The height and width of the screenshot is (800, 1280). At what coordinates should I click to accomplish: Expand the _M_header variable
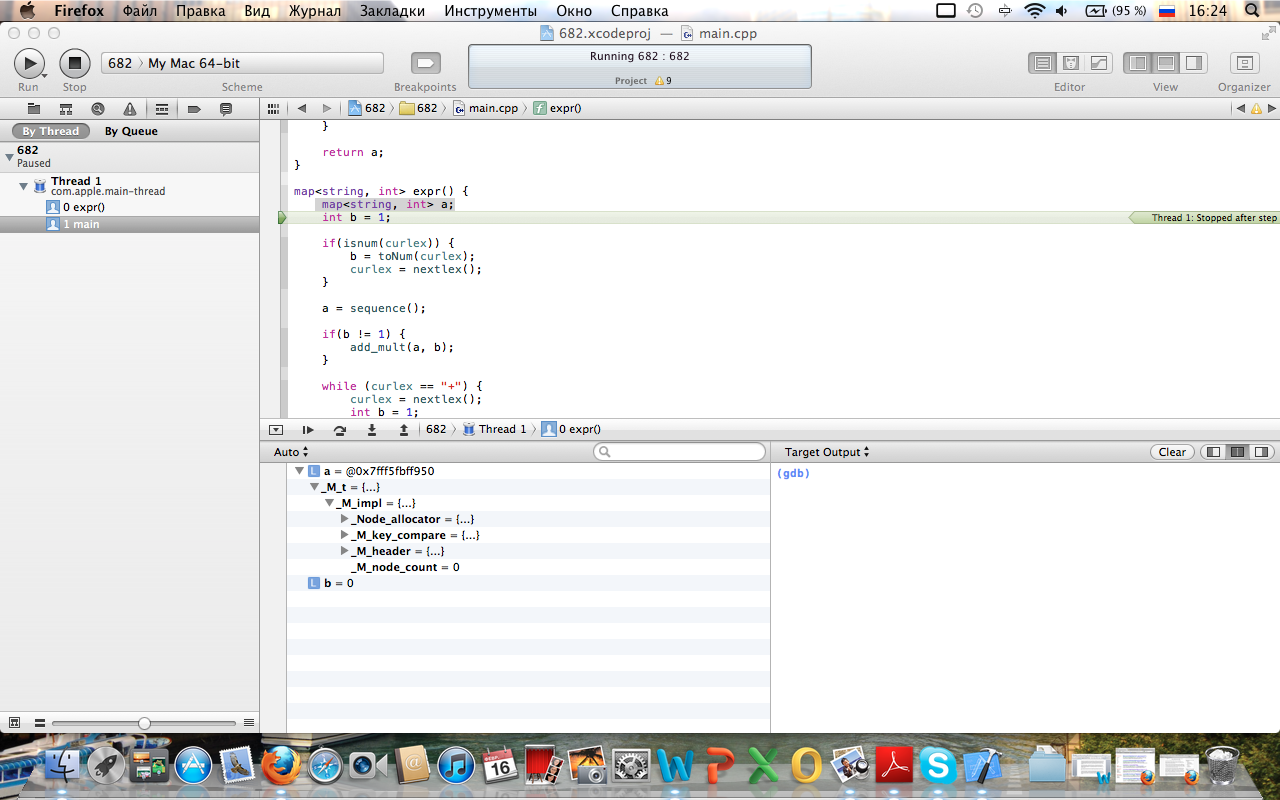(x=345, y=551)
